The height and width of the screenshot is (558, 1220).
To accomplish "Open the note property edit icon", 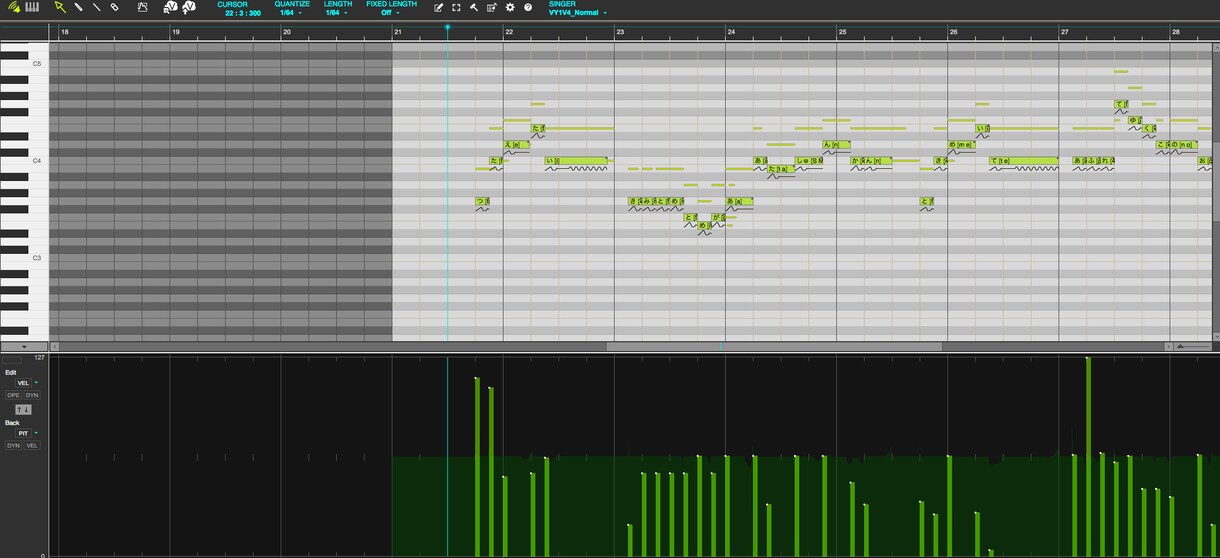I will pos(492,7).
